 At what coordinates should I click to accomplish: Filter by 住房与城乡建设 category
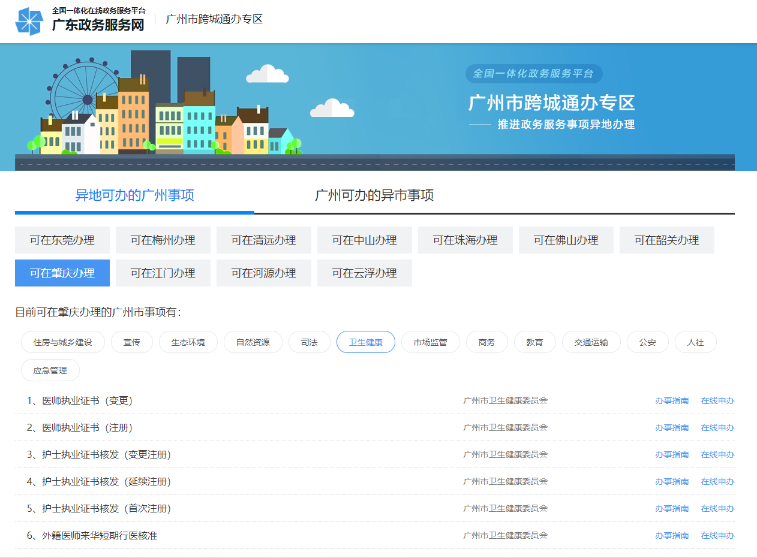coord(62,342)
